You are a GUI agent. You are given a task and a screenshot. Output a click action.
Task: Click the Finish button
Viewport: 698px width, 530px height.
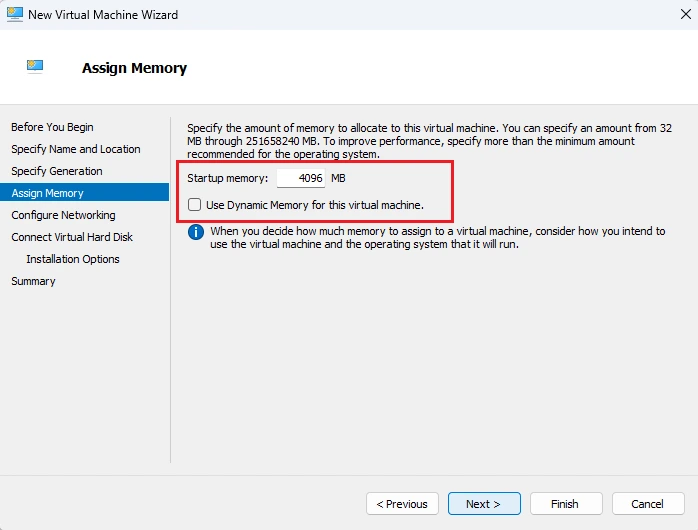[566, 504]
